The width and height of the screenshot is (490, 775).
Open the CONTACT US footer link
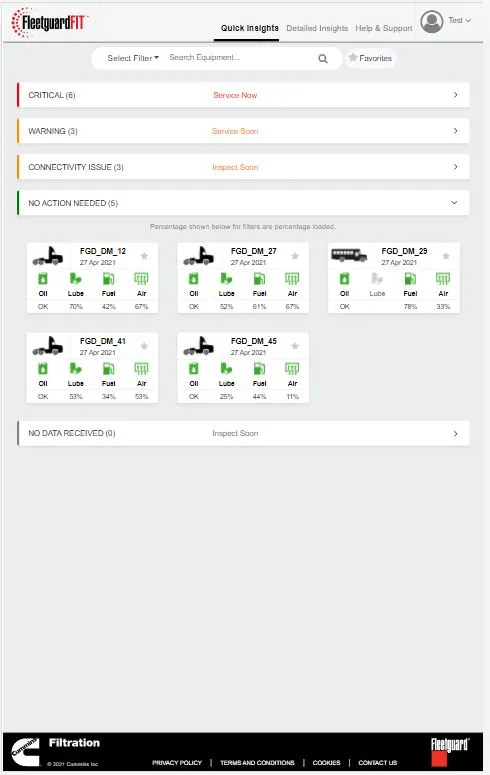coord(378,763)
